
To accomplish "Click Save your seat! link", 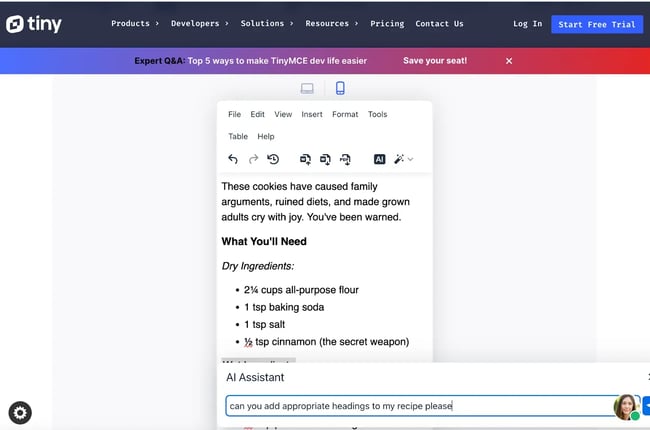I will click(x=435, y=61).
